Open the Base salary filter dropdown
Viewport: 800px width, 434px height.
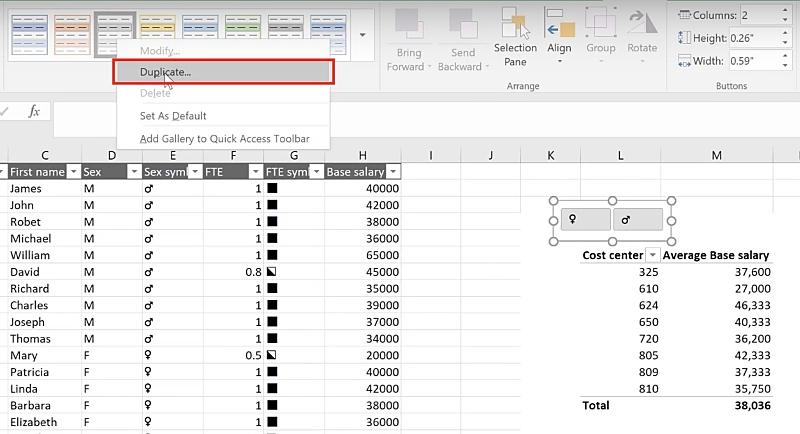tap(392, 171)
